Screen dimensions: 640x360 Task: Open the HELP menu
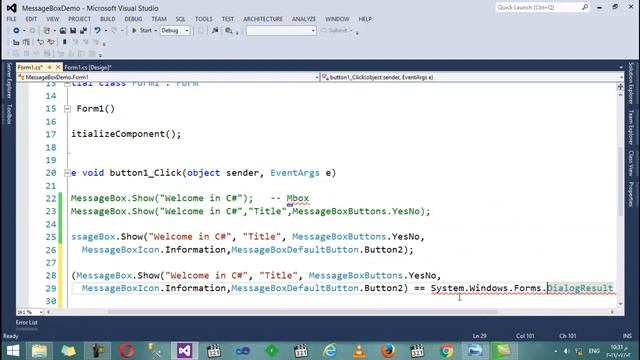pos(365,19)
